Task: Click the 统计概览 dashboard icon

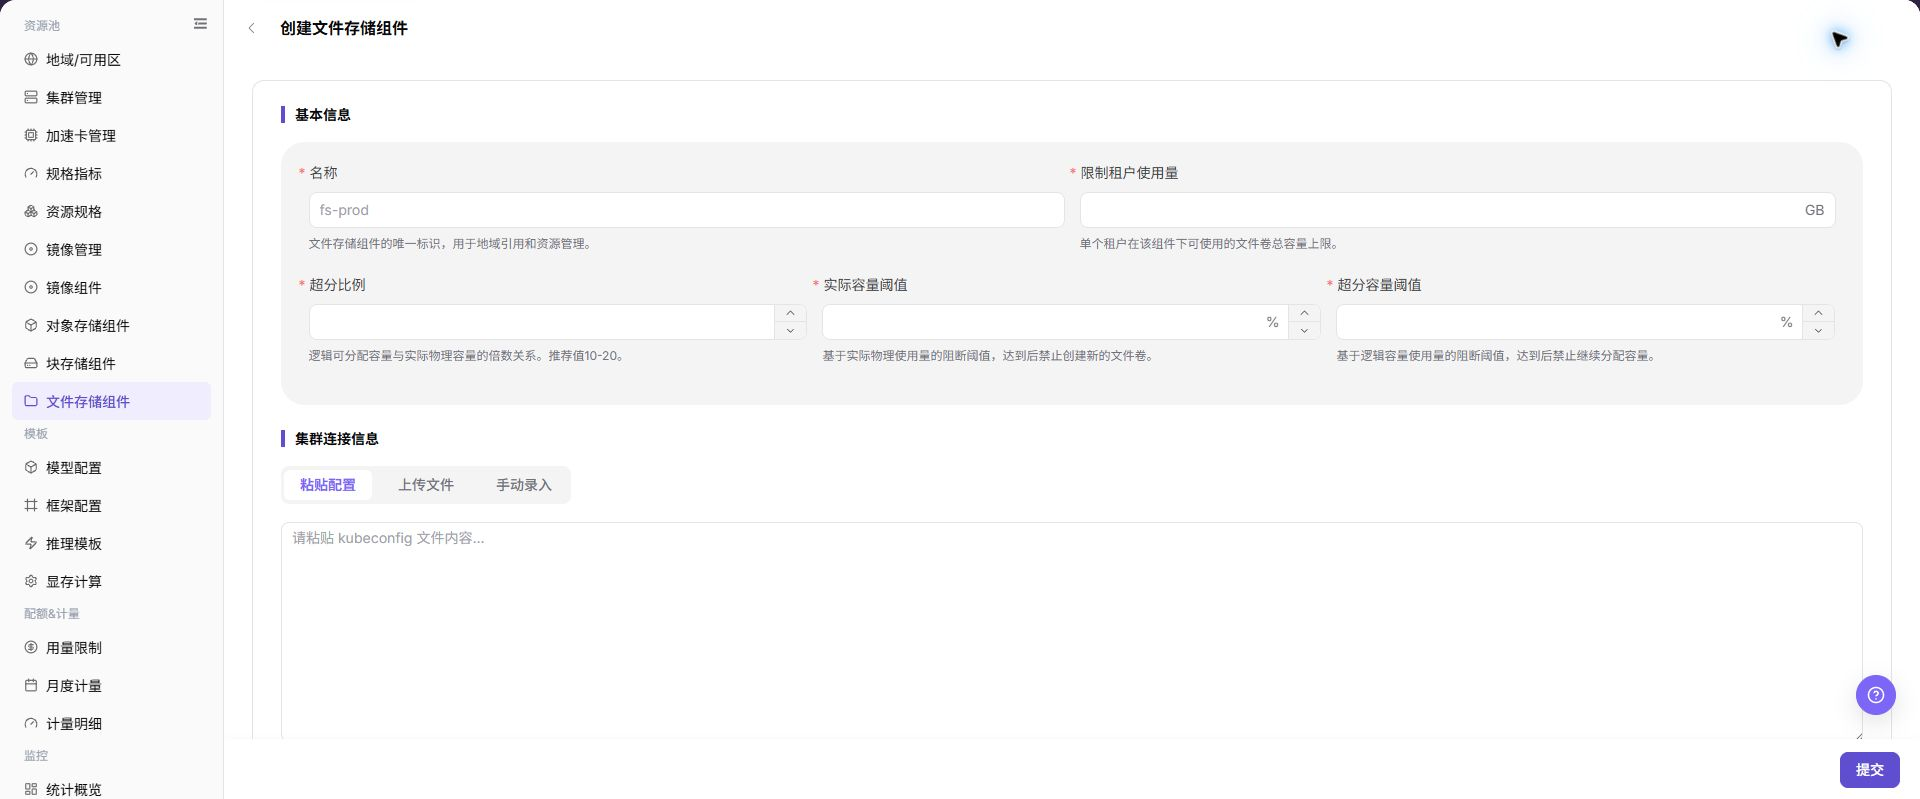Action: tap(31, 790)
